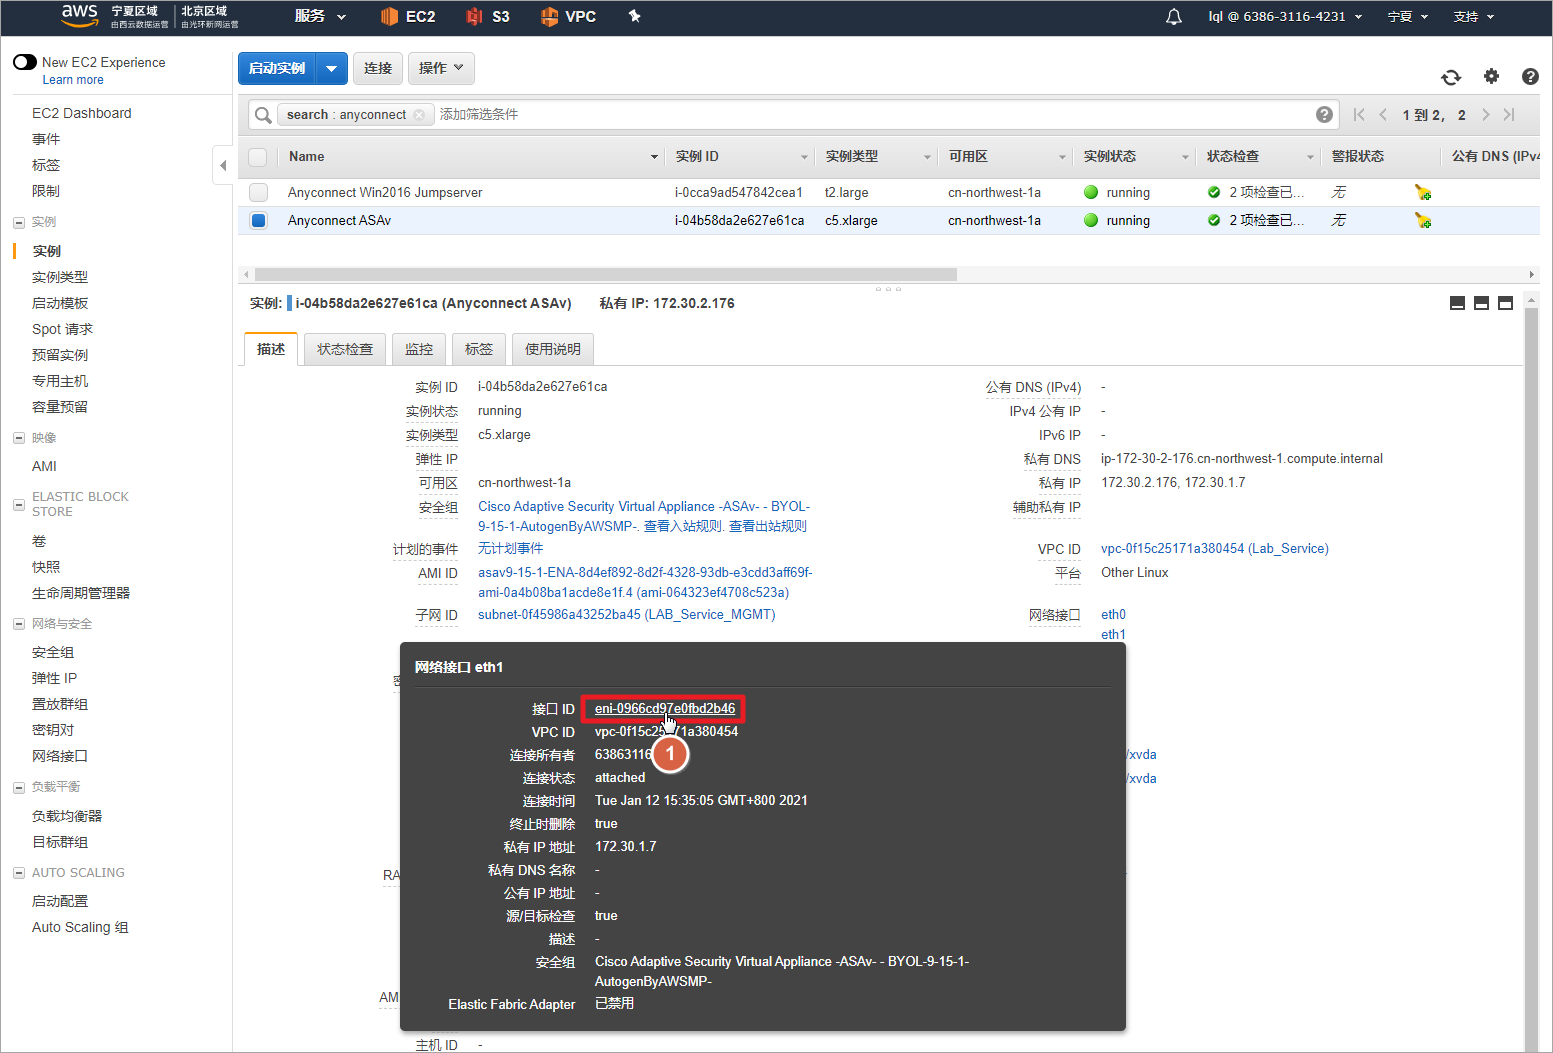The image size is (1553, 1053).
Task: Click the pin shortcuts icon
Action: pos(634,16)
